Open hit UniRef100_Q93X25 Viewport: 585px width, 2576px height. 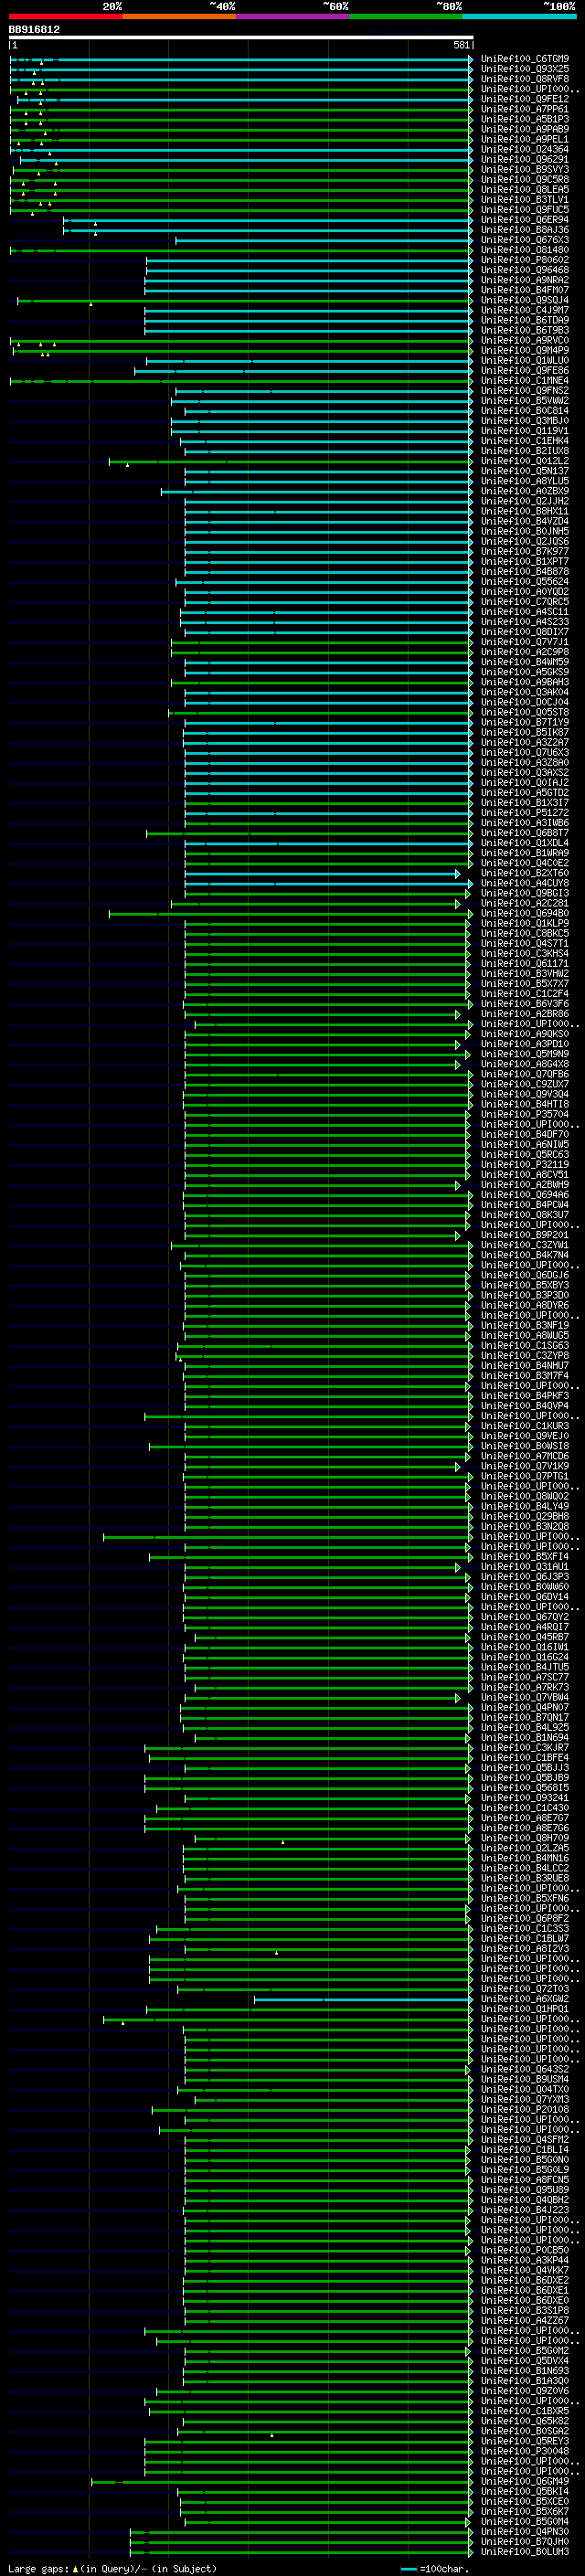(525, 69)
